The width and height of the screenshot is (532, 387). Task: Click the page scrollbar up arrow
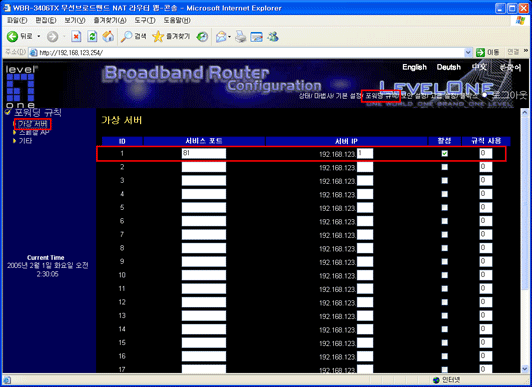[525, 112]
